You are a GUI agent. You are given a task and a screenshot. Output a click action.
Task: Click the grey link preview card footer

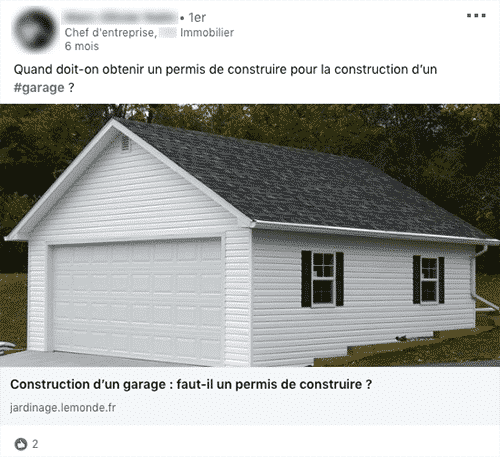tap(250, 396)
